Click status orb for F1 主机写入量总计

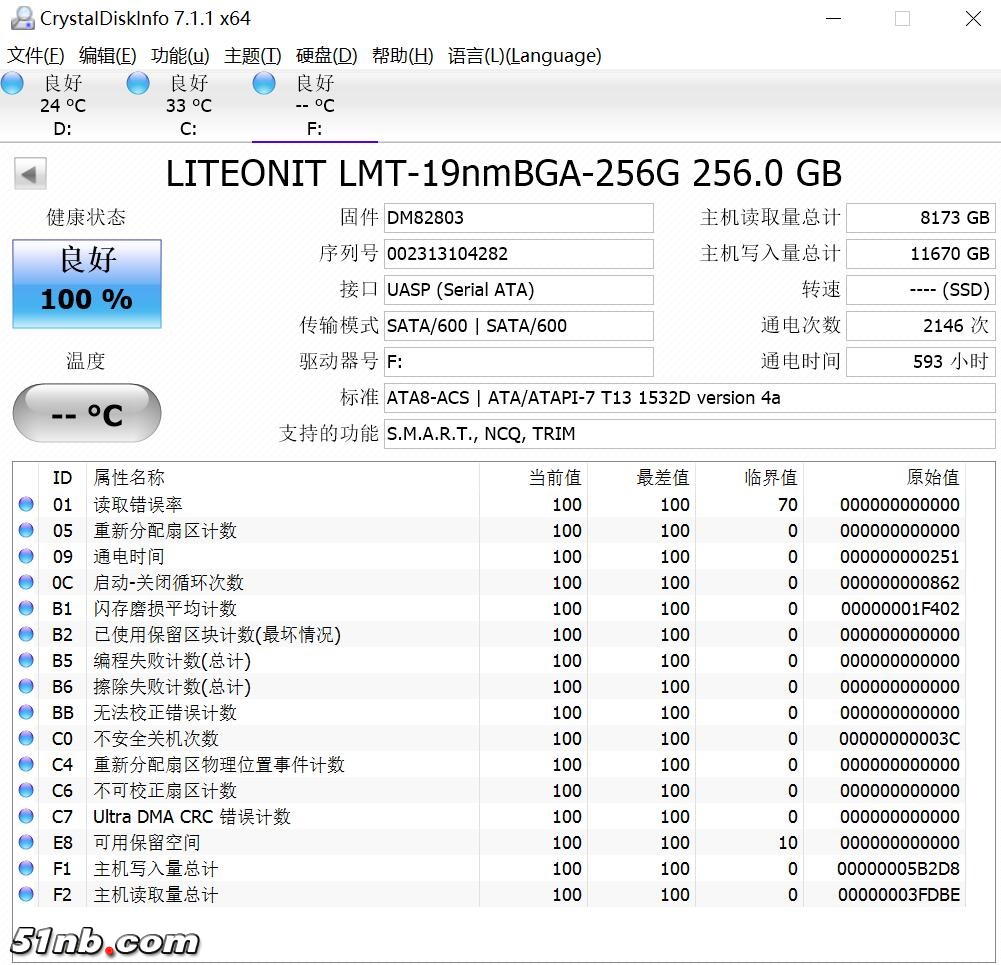click(x=26, y=869)
